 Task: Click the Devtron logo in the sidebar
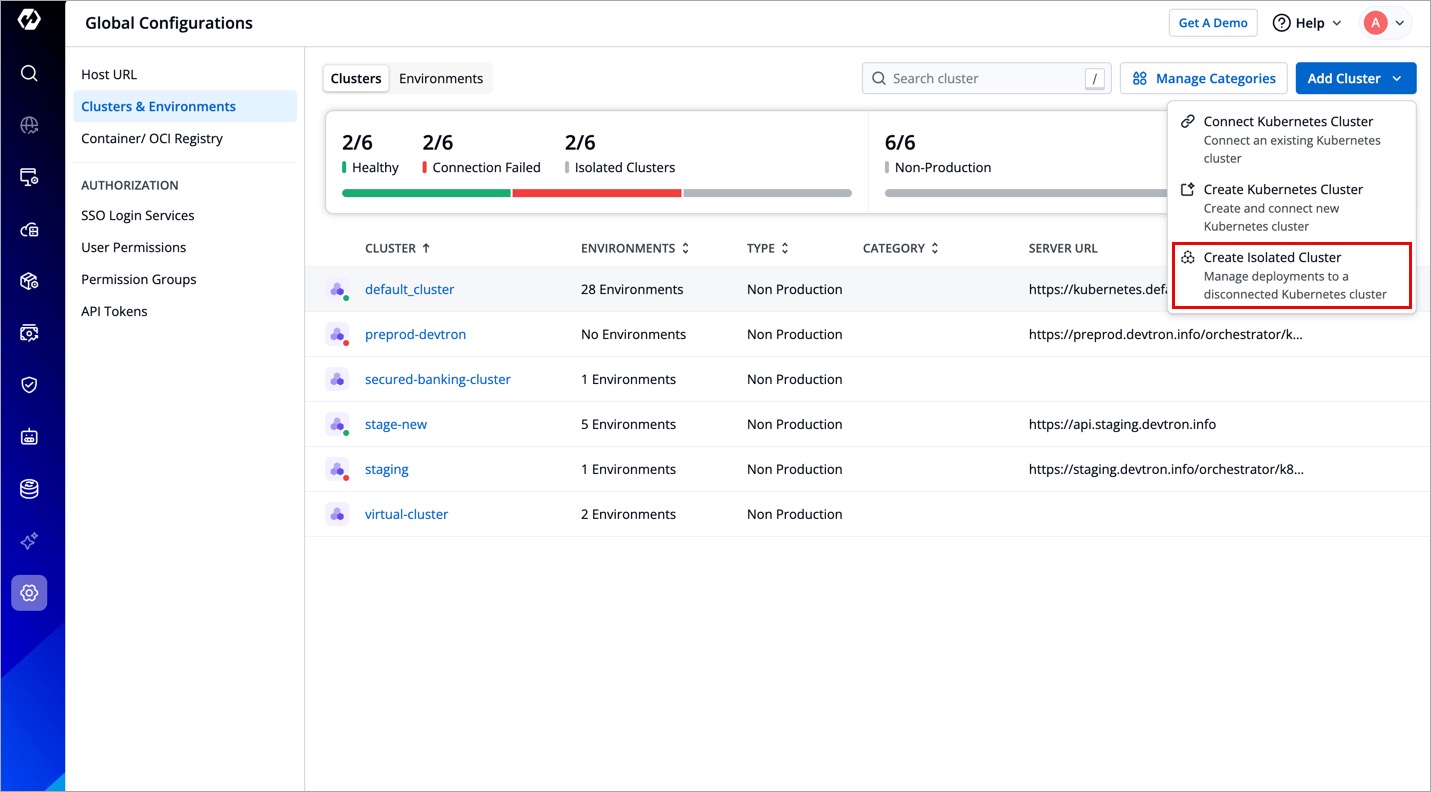coord(29,20)
